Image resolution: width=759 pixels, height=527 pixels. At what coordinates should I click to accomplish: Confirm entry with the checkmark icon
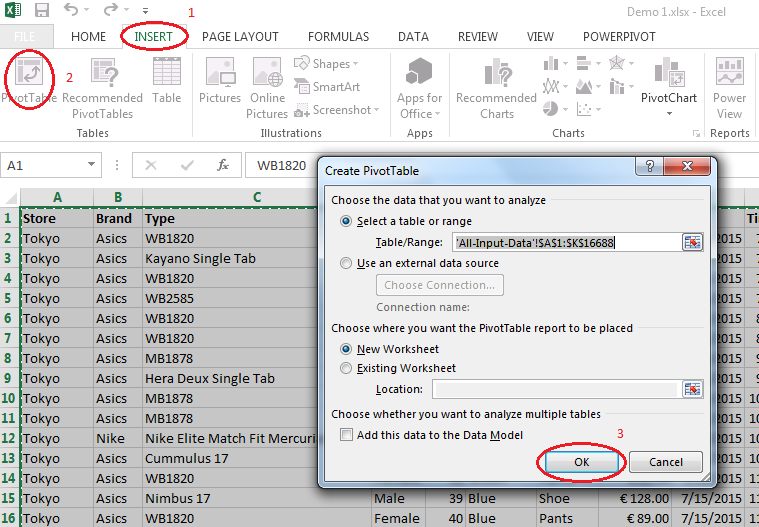(187, 166)
